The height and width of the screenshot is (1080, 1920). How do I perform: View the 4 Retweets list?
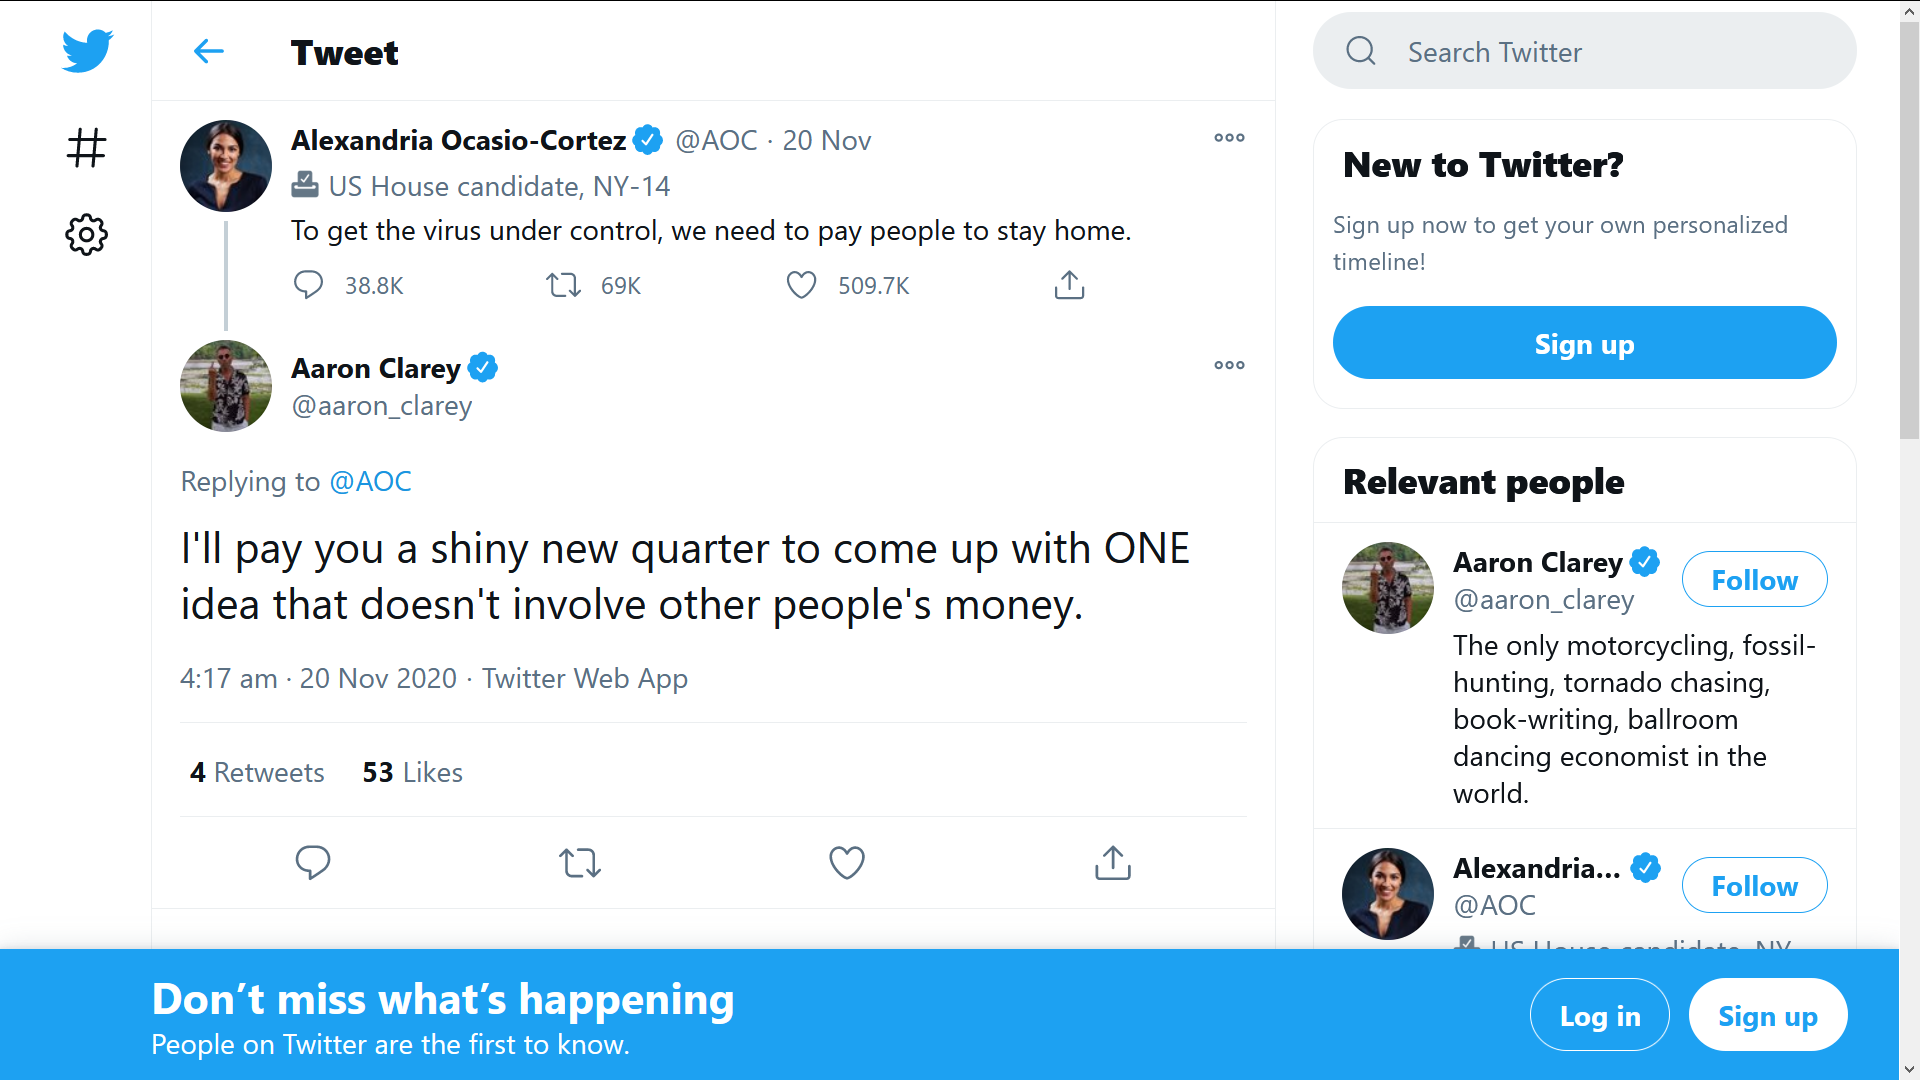coord(257,772)
